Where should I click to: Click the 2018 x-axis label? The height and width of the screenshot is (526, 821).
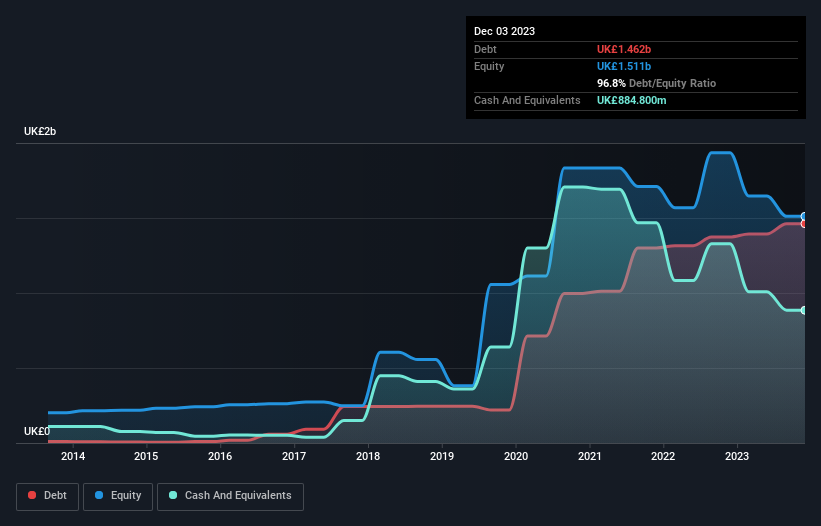pyautogui.click(x=368, y=456)
